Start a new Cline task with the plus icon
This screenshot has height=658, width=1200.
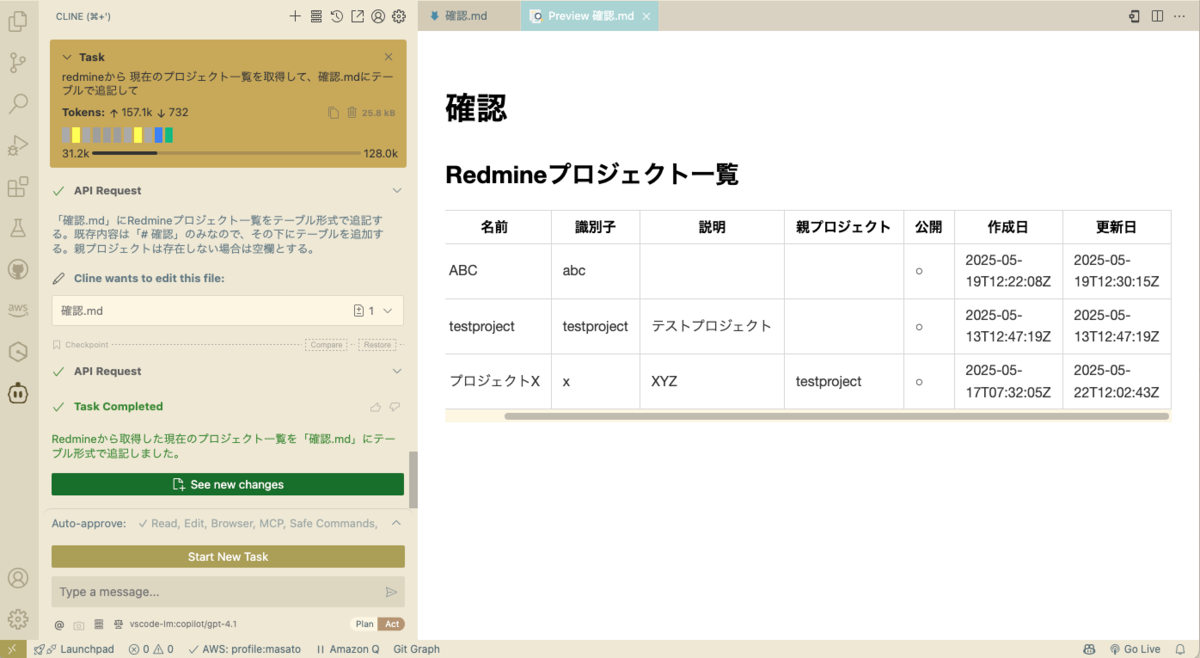pyautogui.click(x=294, y=16)
